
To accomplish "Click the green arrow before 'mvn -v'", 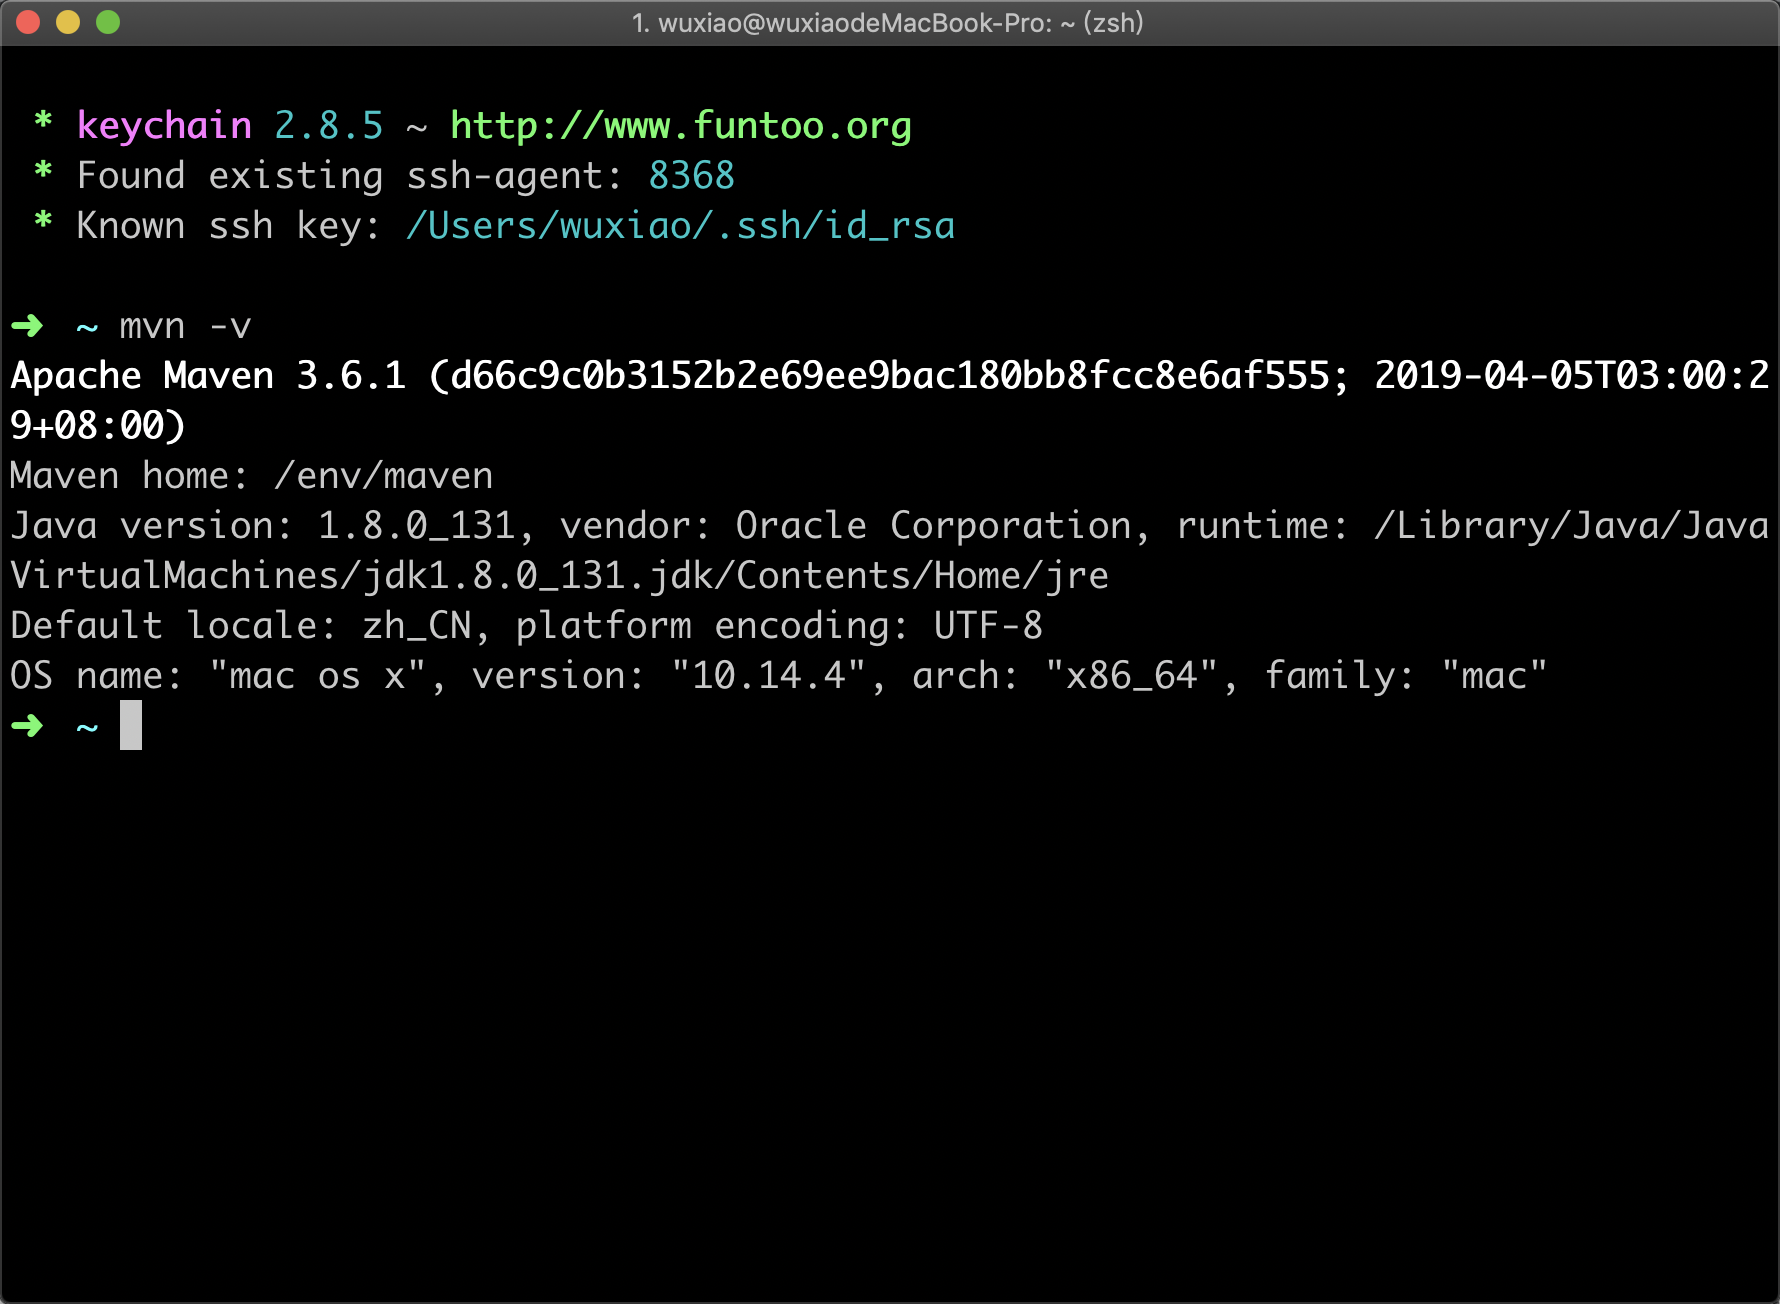I will [x=27, y=326].
